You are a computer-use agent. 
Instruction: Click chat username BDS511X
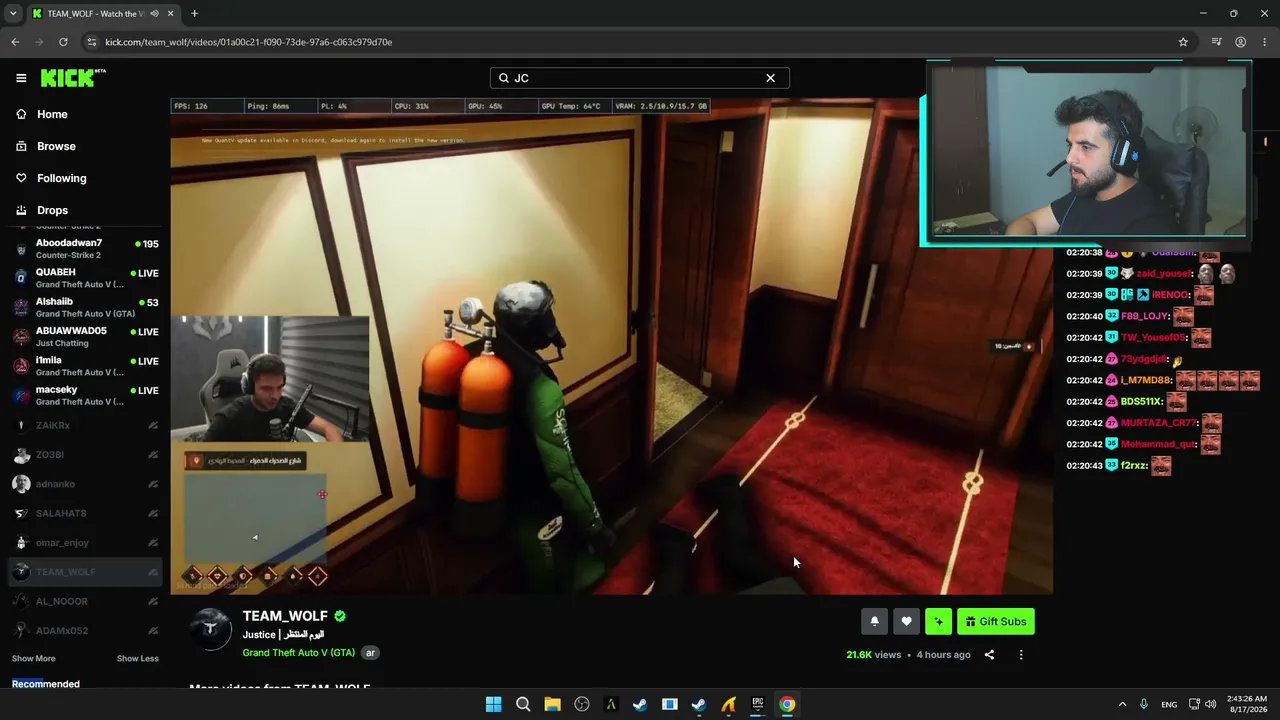coord(1141,402)
